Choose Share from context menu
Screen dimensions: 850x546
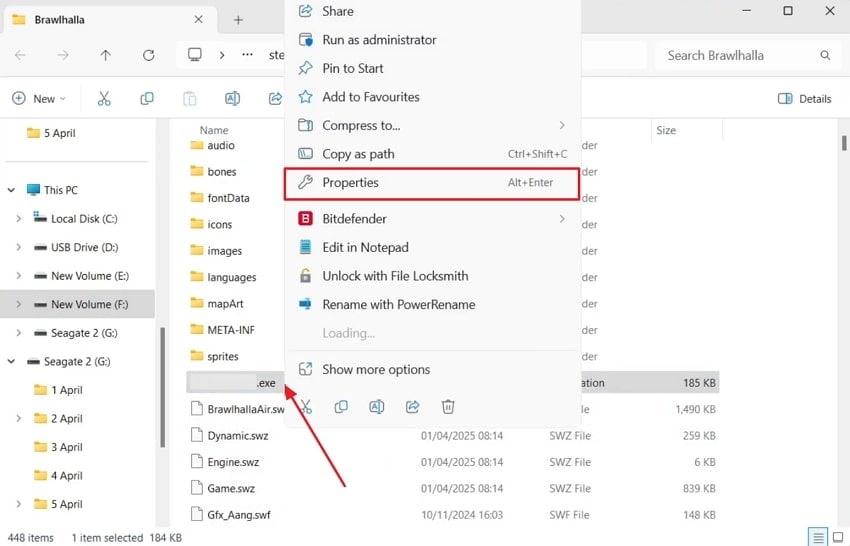coord(433,11)
